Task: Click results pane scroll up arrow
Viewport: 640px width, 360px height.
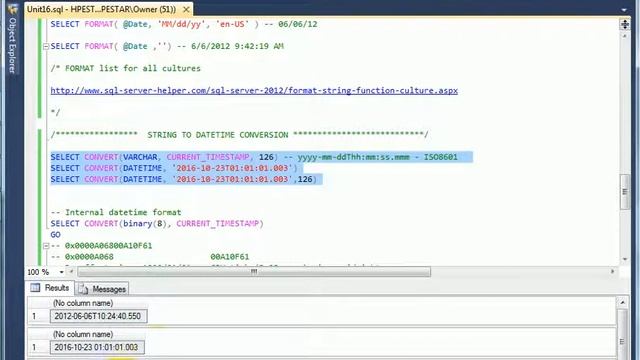Action: pos(622,303)
